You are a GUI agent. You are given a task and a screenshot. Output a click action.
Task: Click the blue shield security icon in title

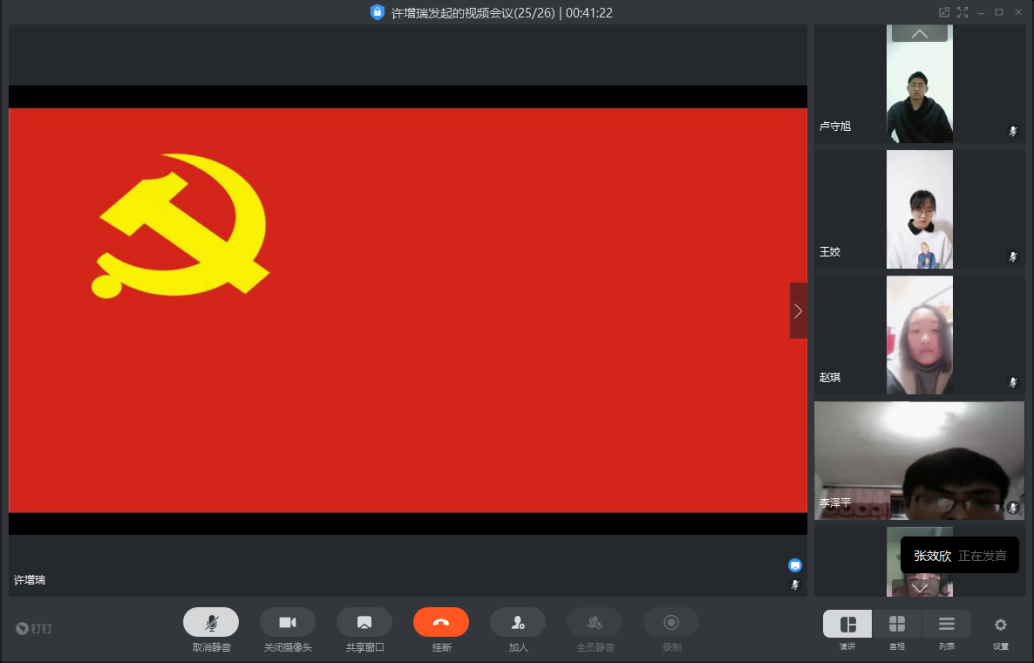coord(377,12)
